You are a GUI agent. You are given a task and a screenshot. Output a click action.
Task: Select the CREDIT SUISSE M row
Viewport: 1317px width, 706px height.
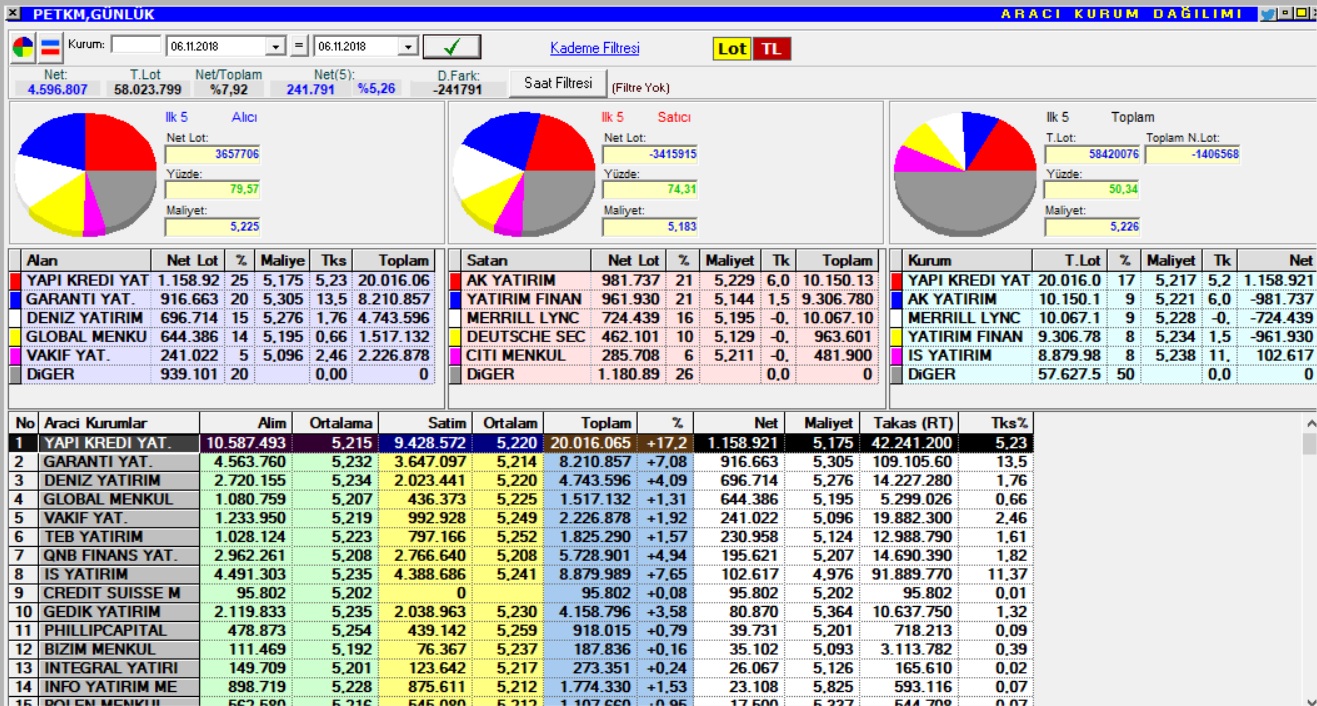coord(520,593)
